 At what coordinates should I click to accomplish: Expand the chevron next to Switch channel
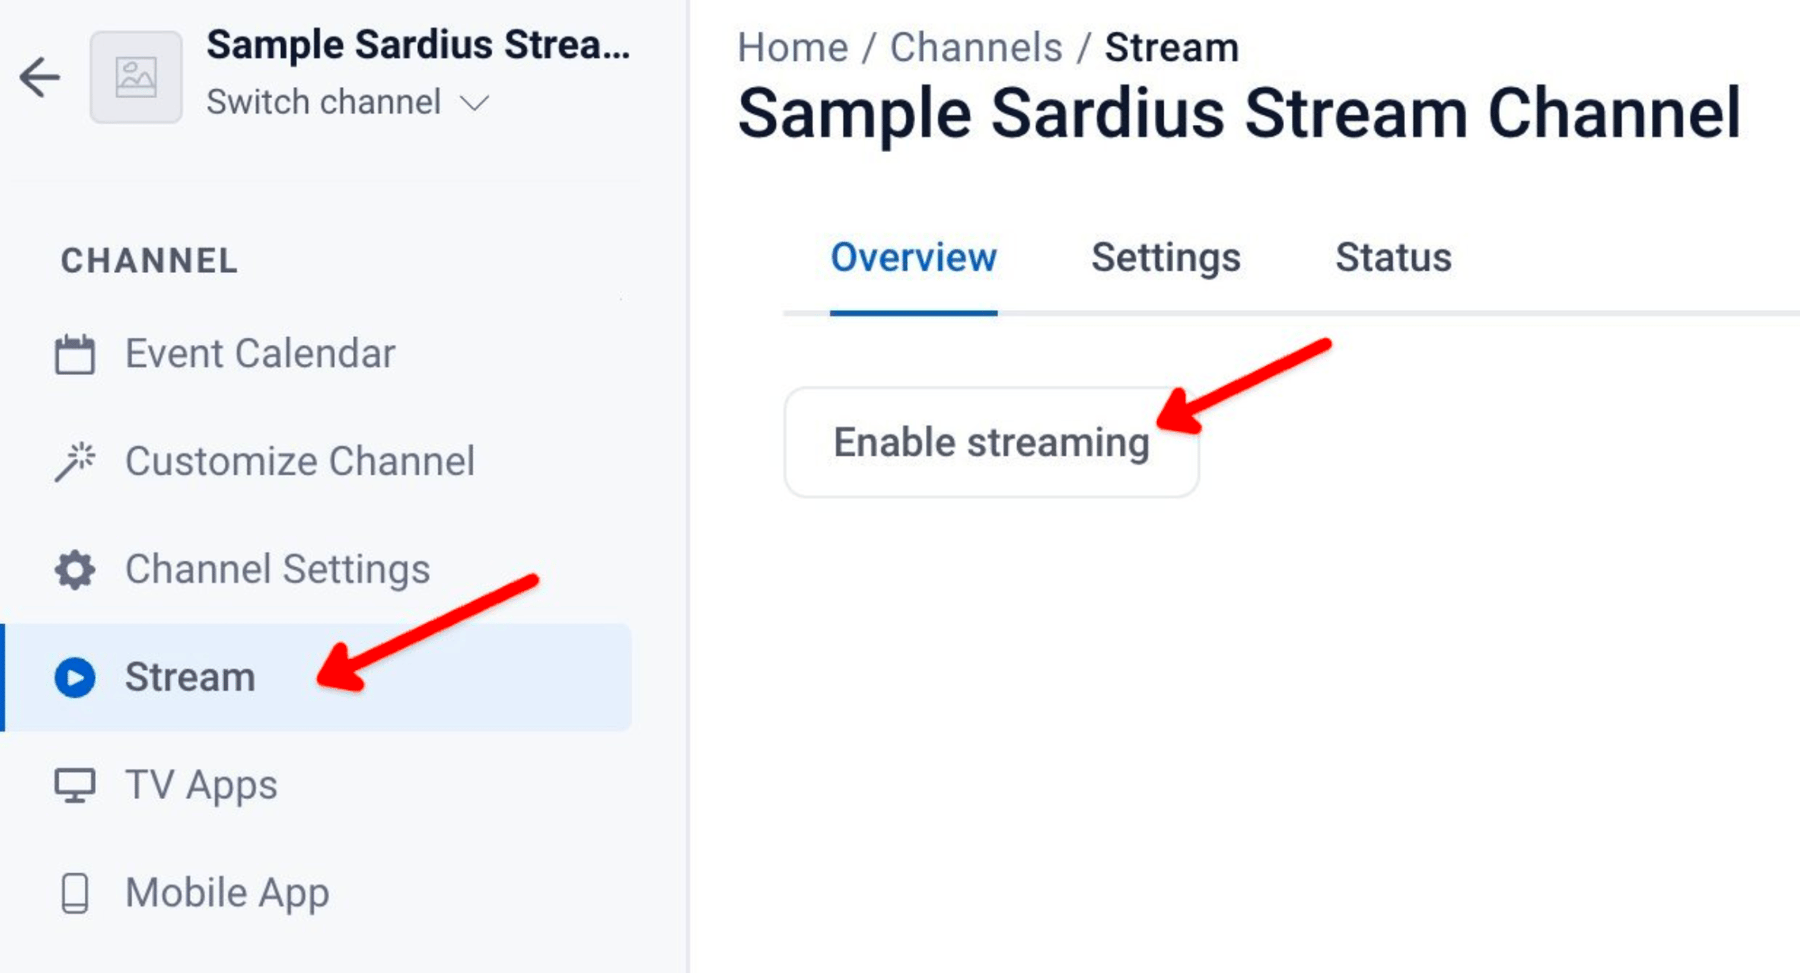476,101
